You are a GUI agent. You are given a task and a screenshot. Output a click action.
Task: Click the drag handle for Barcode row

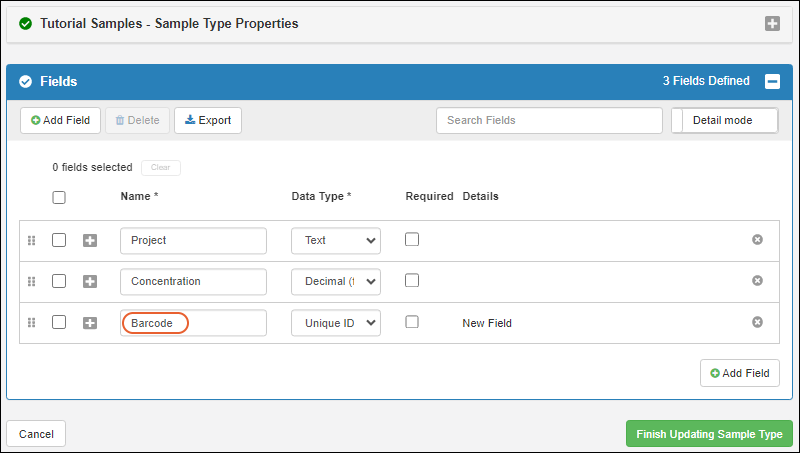tap(31, 323)
